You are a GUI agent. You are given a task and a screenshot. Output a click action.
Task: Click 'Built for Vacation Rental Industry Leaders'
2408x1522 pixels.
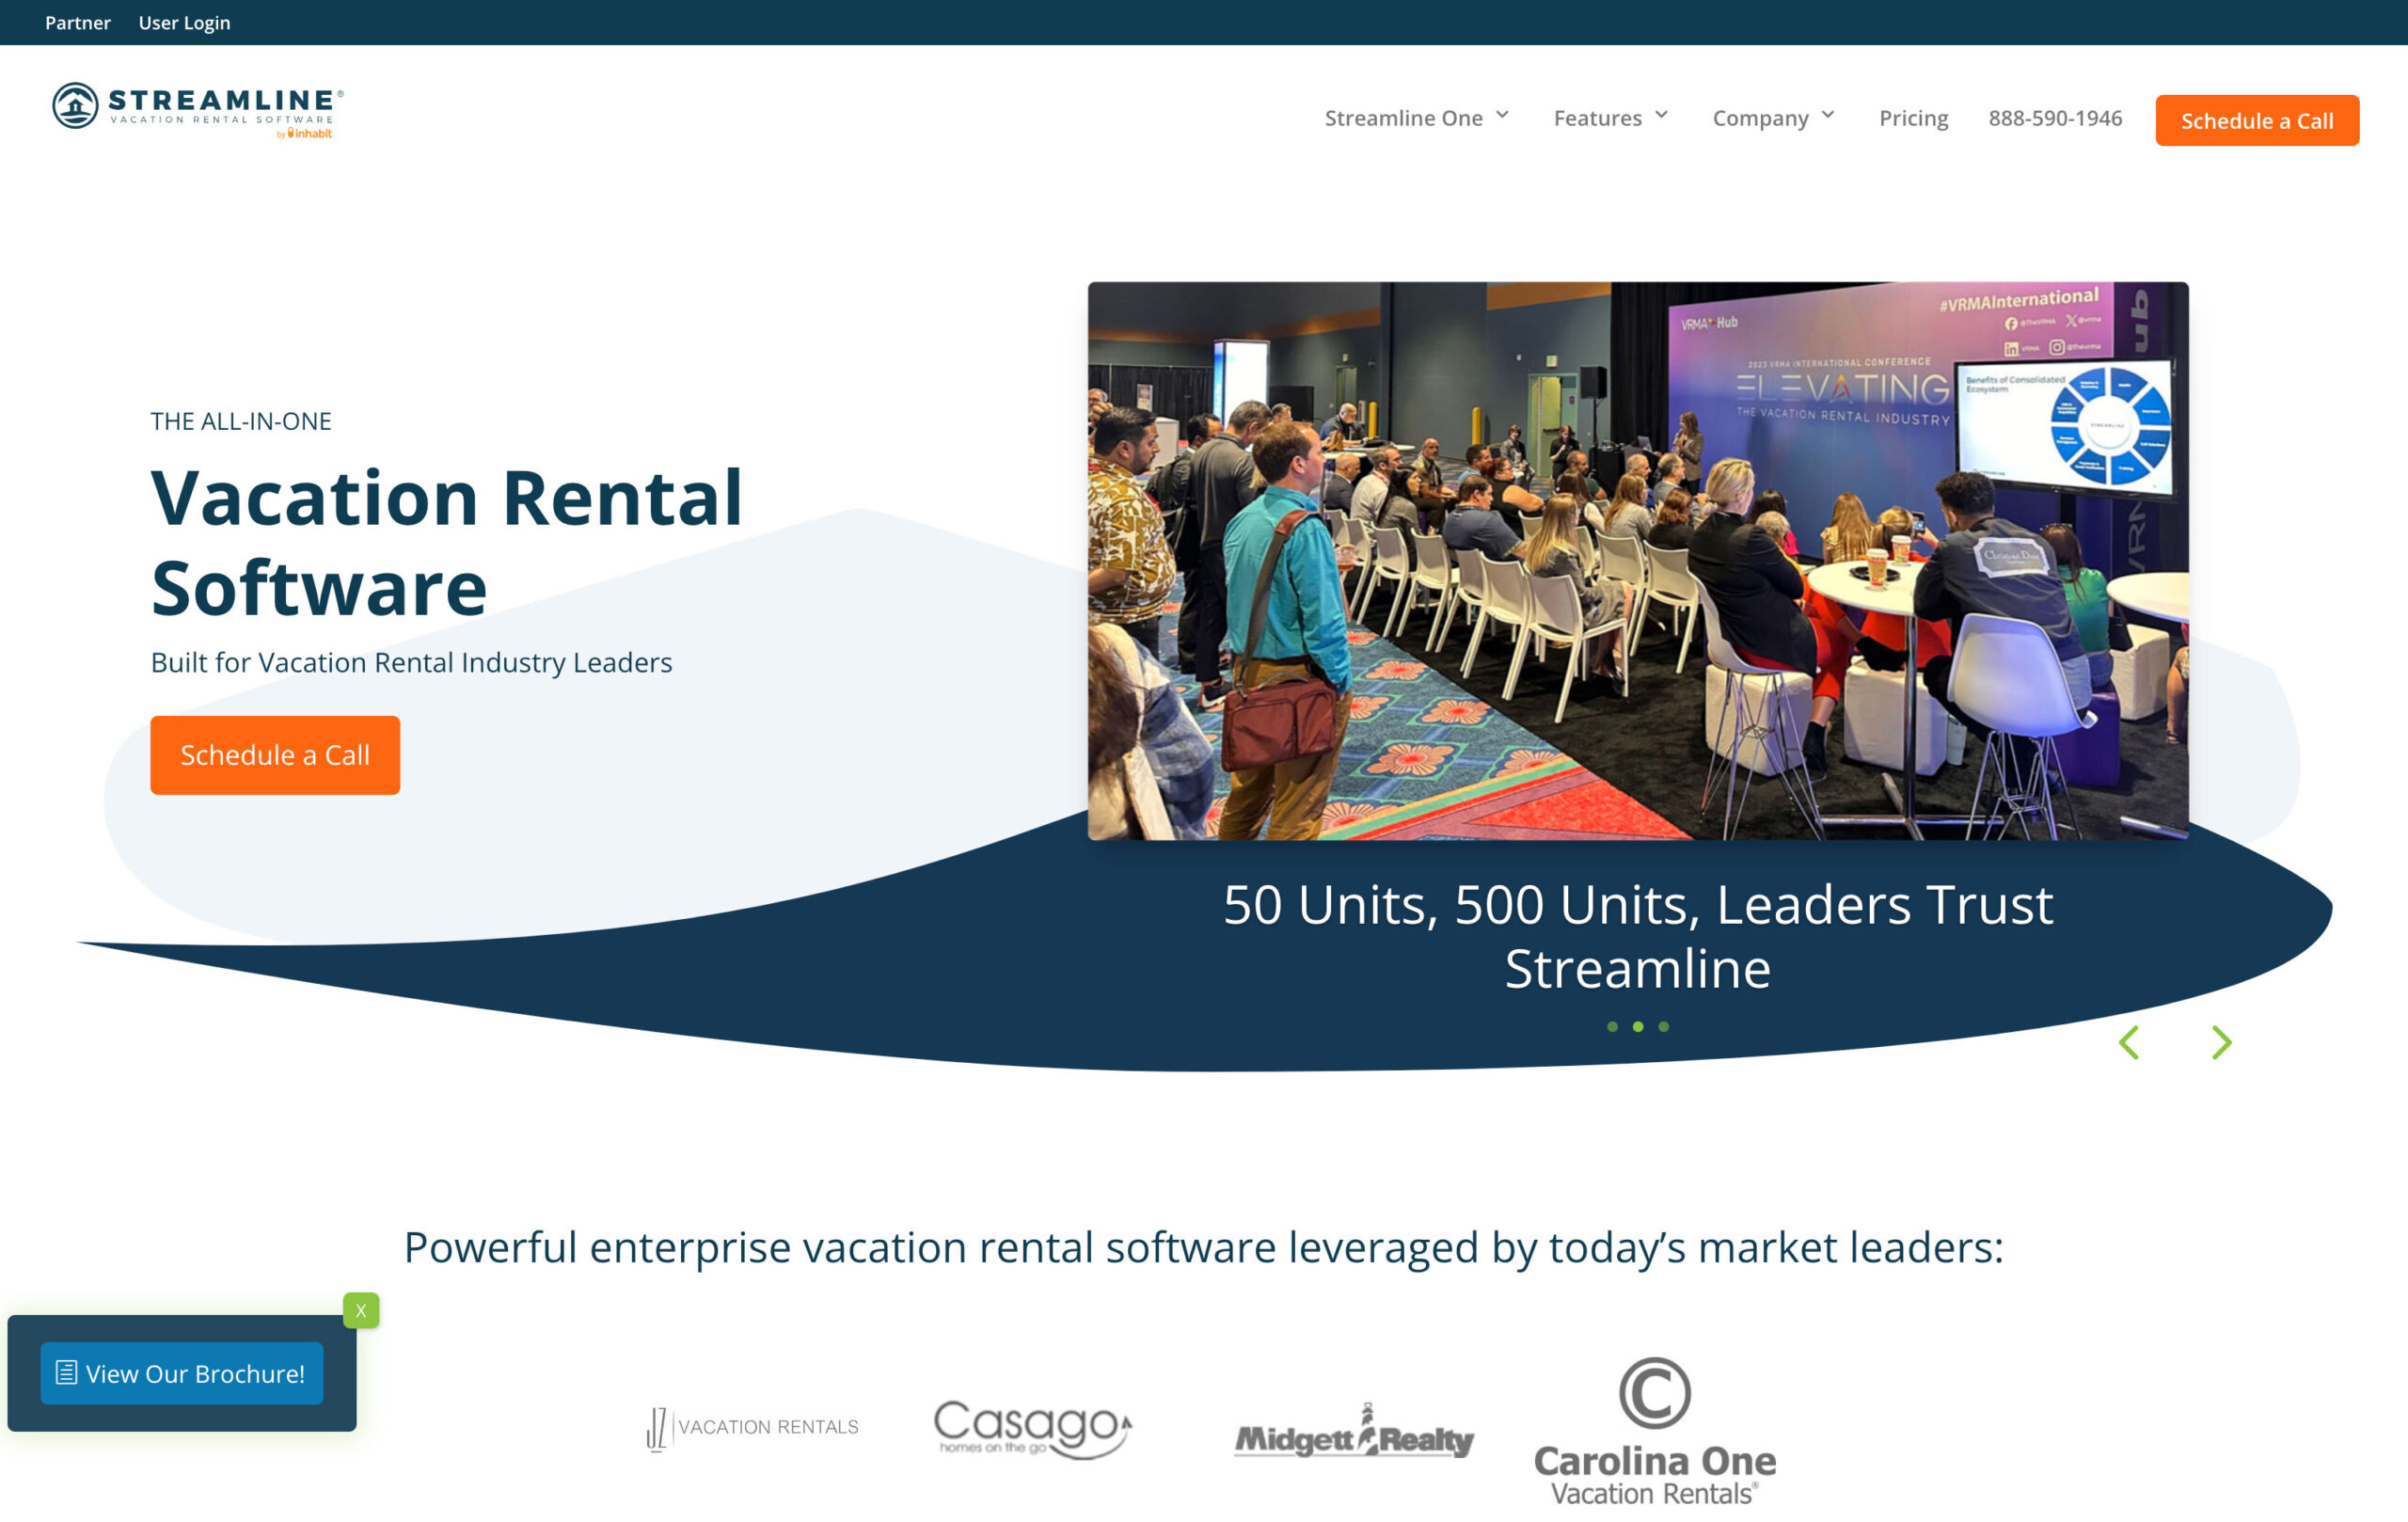(411, 662)
